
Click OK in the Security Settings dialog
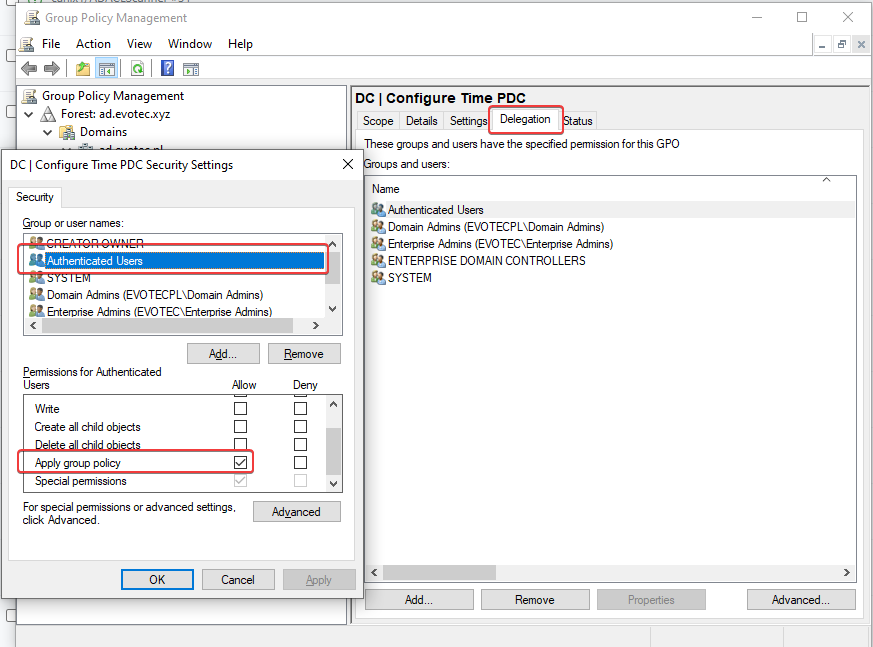[157, 580]
